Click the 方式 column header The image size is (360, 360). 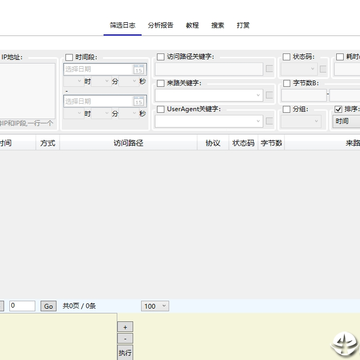[48, 143]
